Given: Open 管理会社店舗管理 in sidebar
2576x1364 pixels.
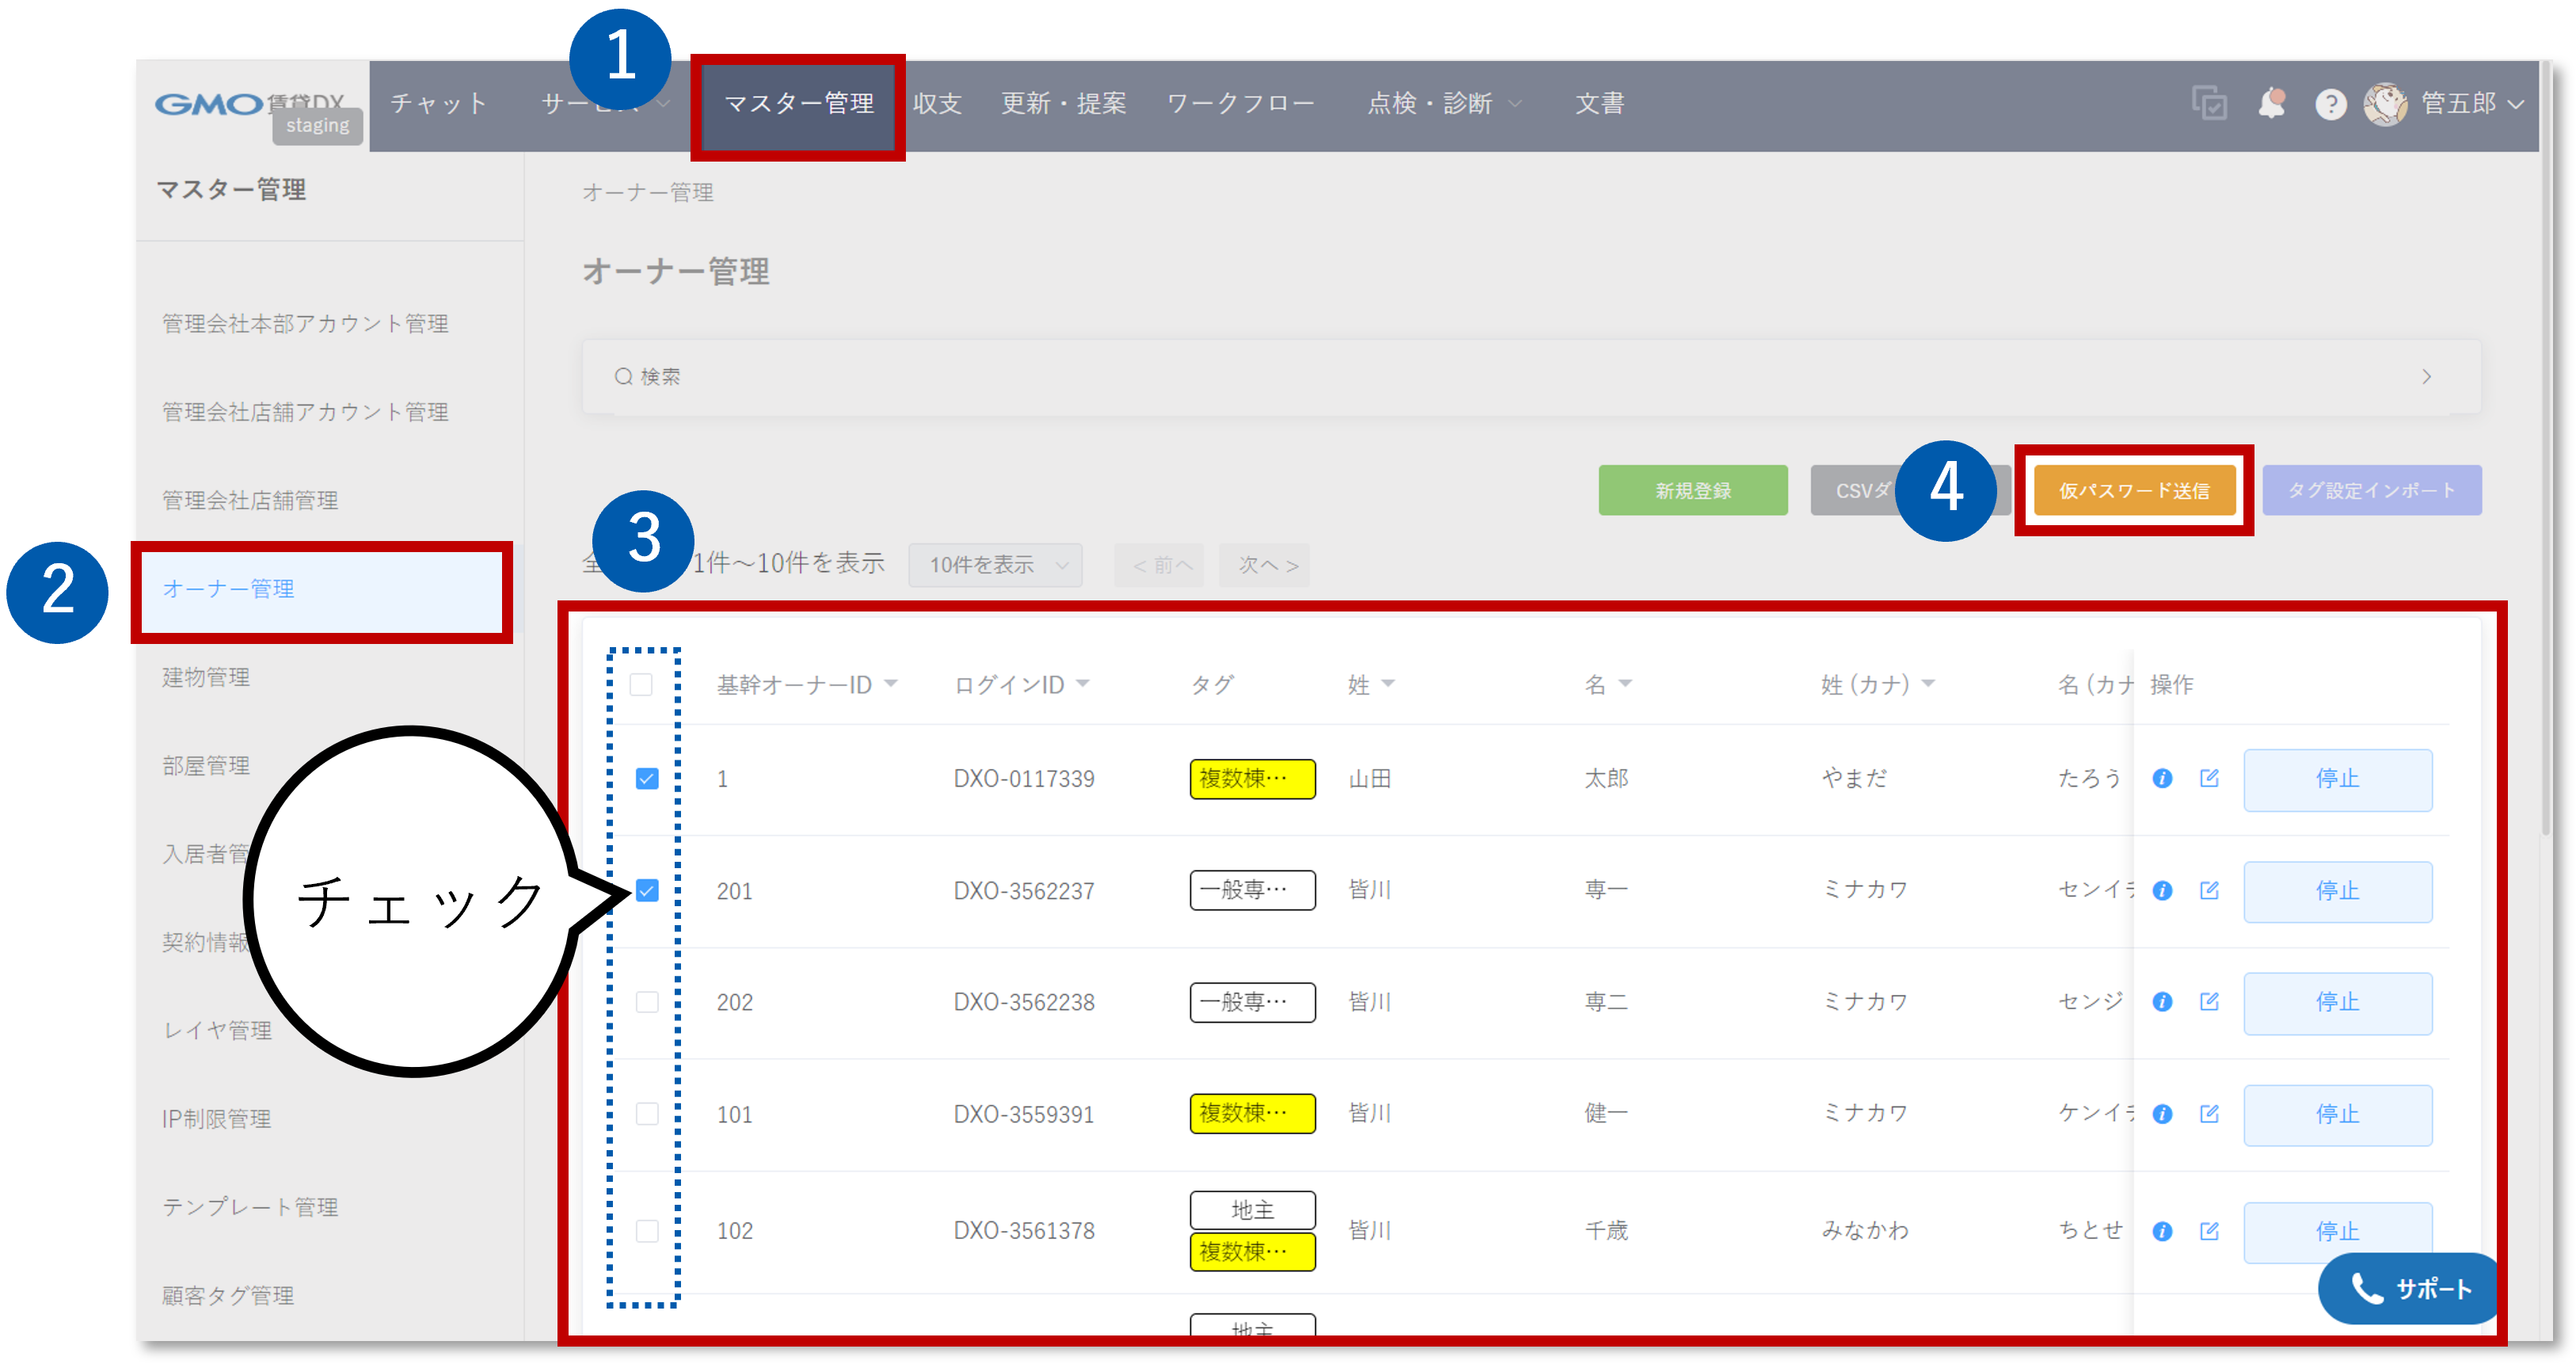Looking at the screenshot, I should click(x=250, y=500).
